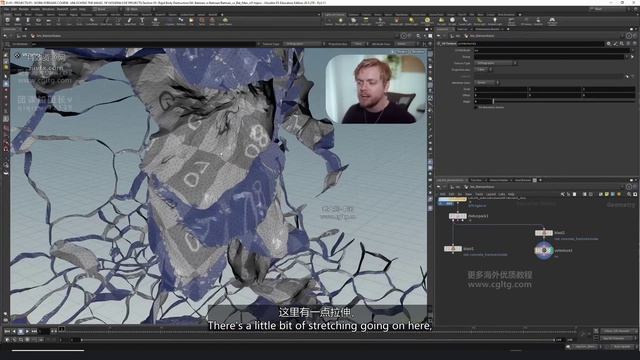
Task: Click the first Offset value field
Action: coord(500,95)
